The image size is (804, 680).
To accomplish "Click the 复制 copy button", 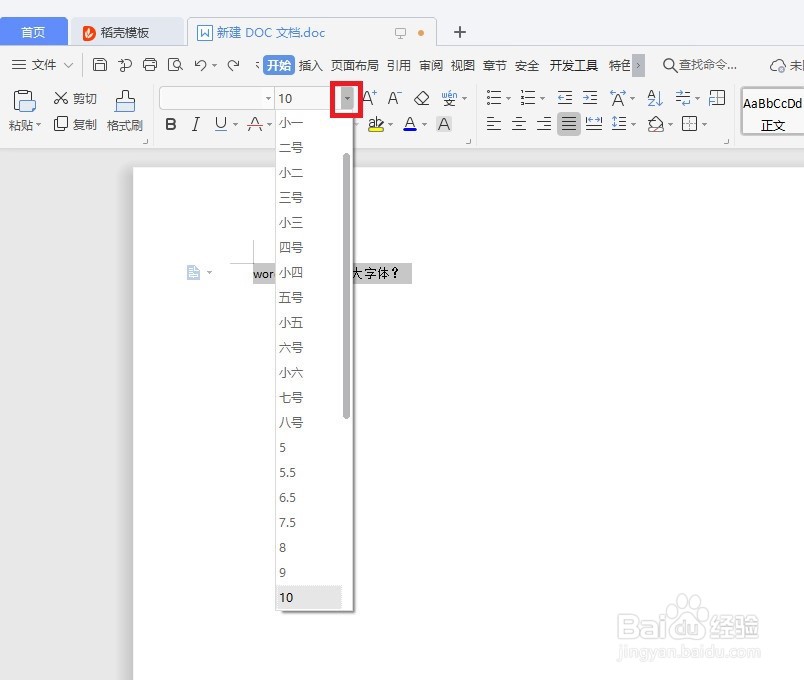I will click(75, 124).
